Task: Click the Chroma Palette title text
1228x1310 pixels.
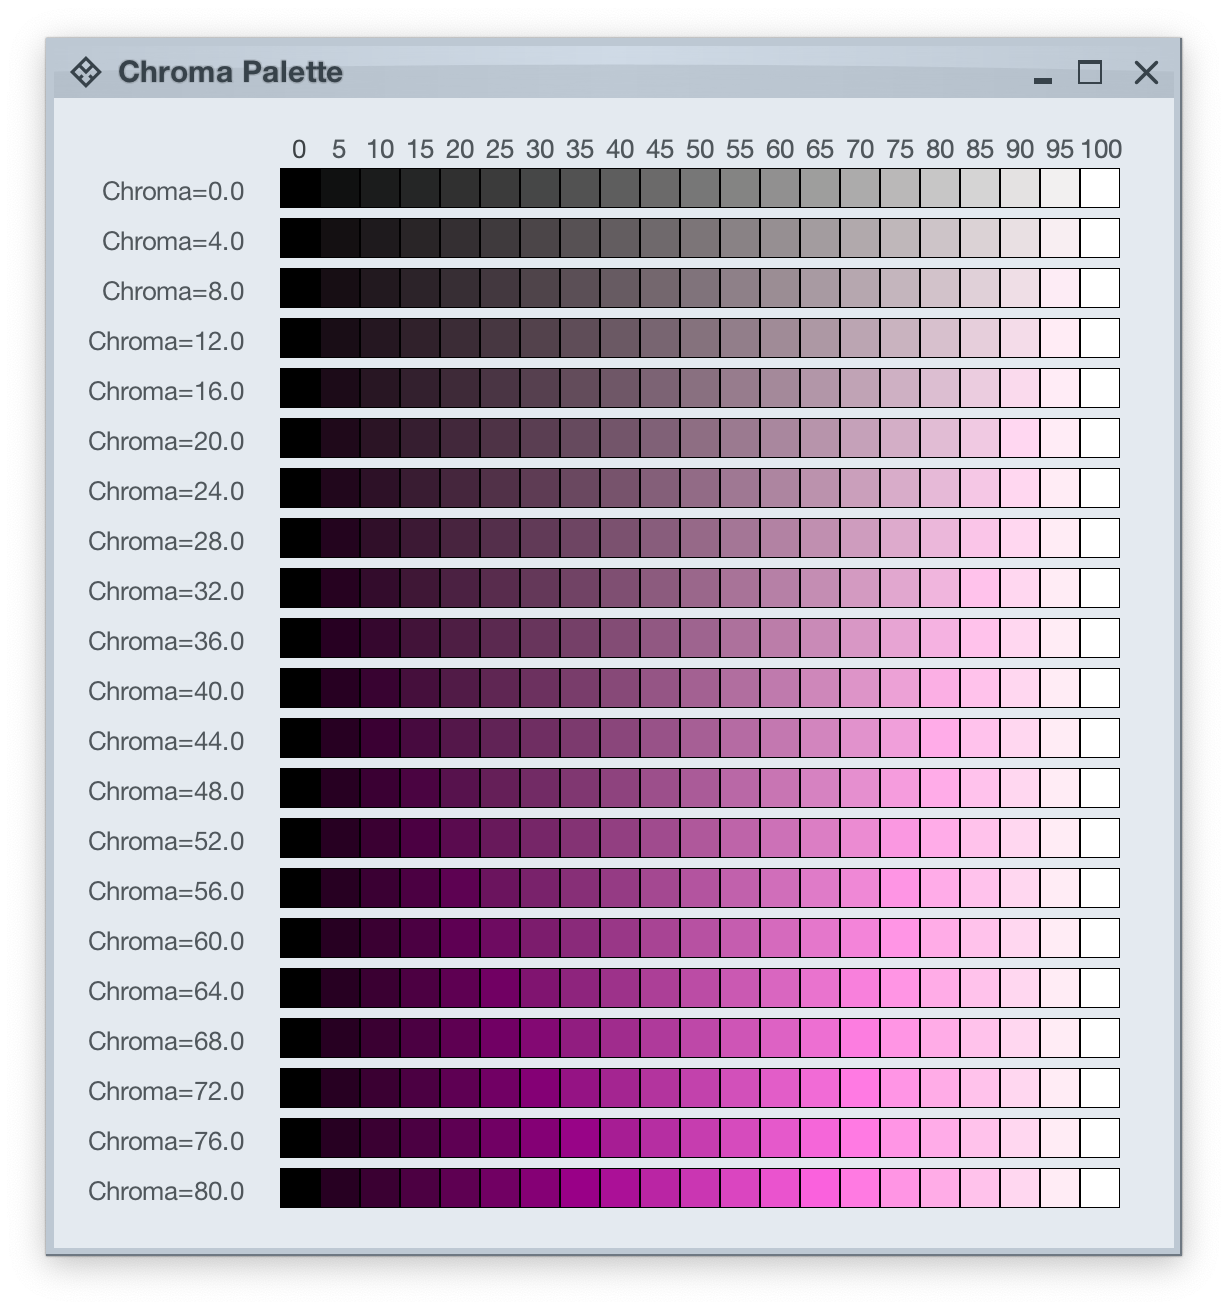Action: [x=230, y=72]
